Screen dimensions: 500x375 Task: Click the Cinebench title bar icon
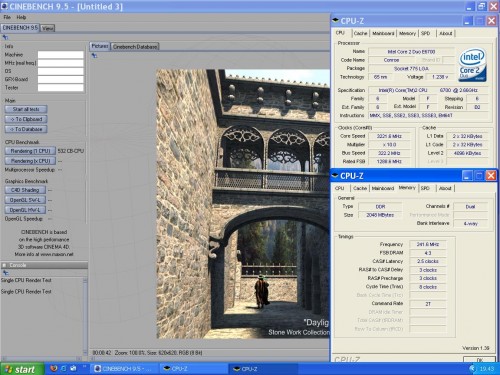coord(4,6)
